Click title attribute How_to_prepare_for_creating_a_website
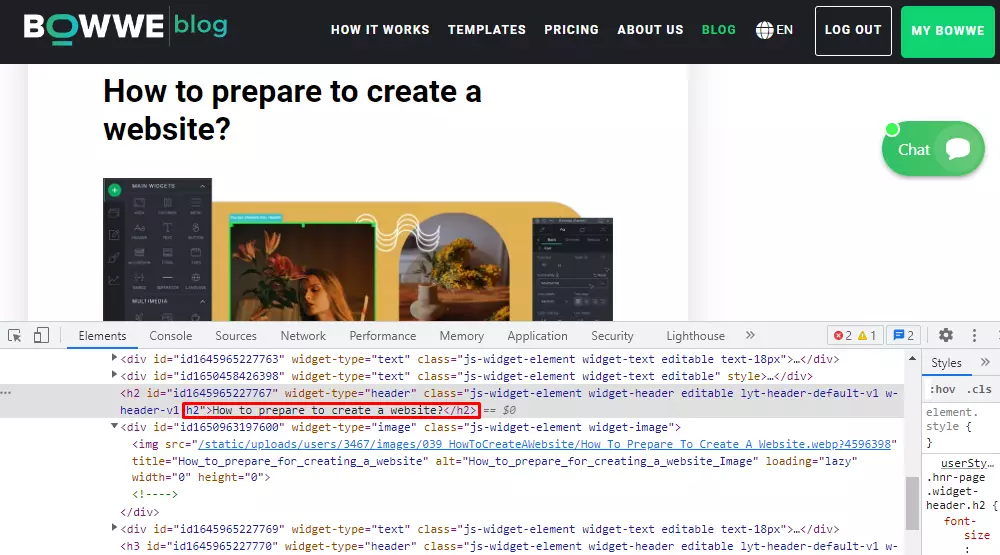The image size is (1000, 555). (280, 461)
